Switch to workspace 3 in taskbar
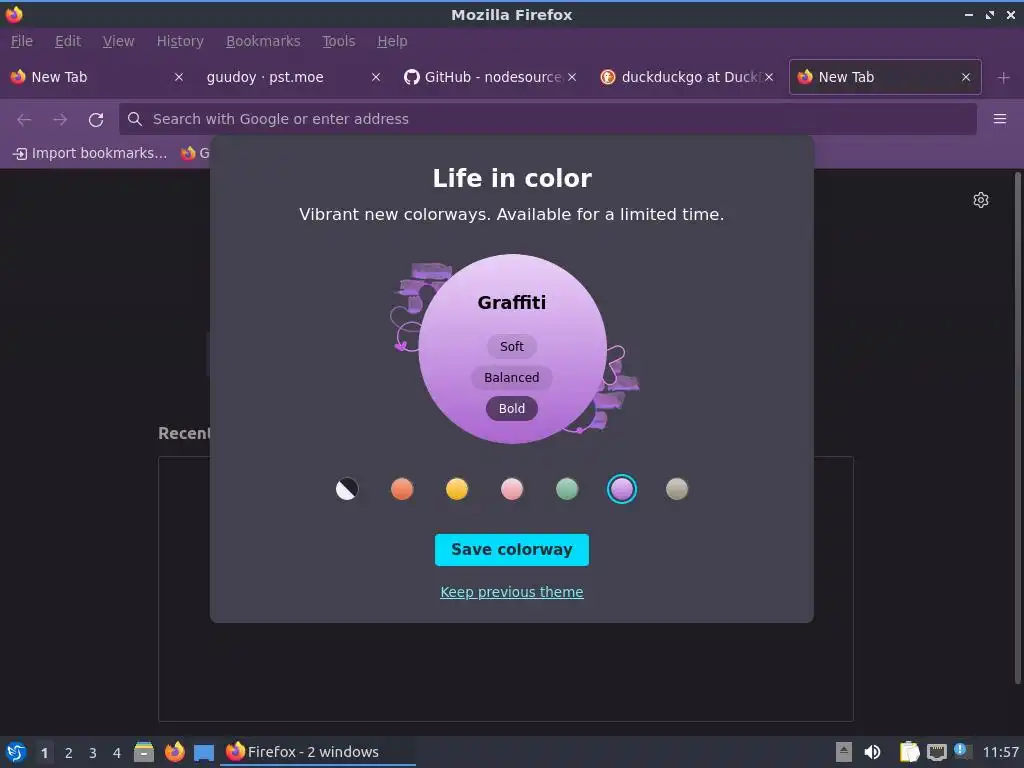 coord(92,753)
